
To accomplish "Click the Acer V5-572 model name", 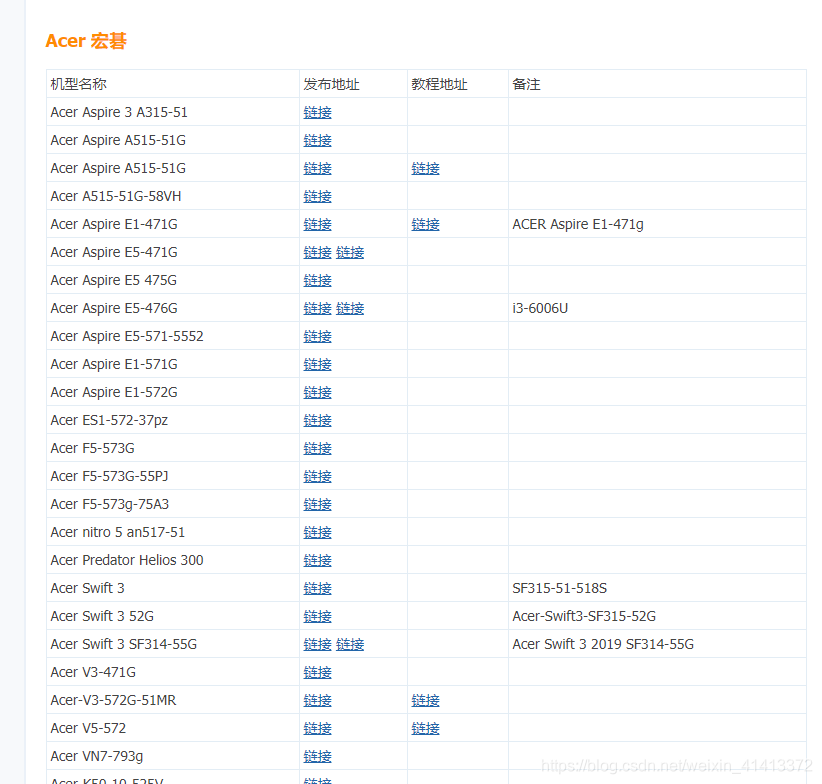I will click(88, 728).
